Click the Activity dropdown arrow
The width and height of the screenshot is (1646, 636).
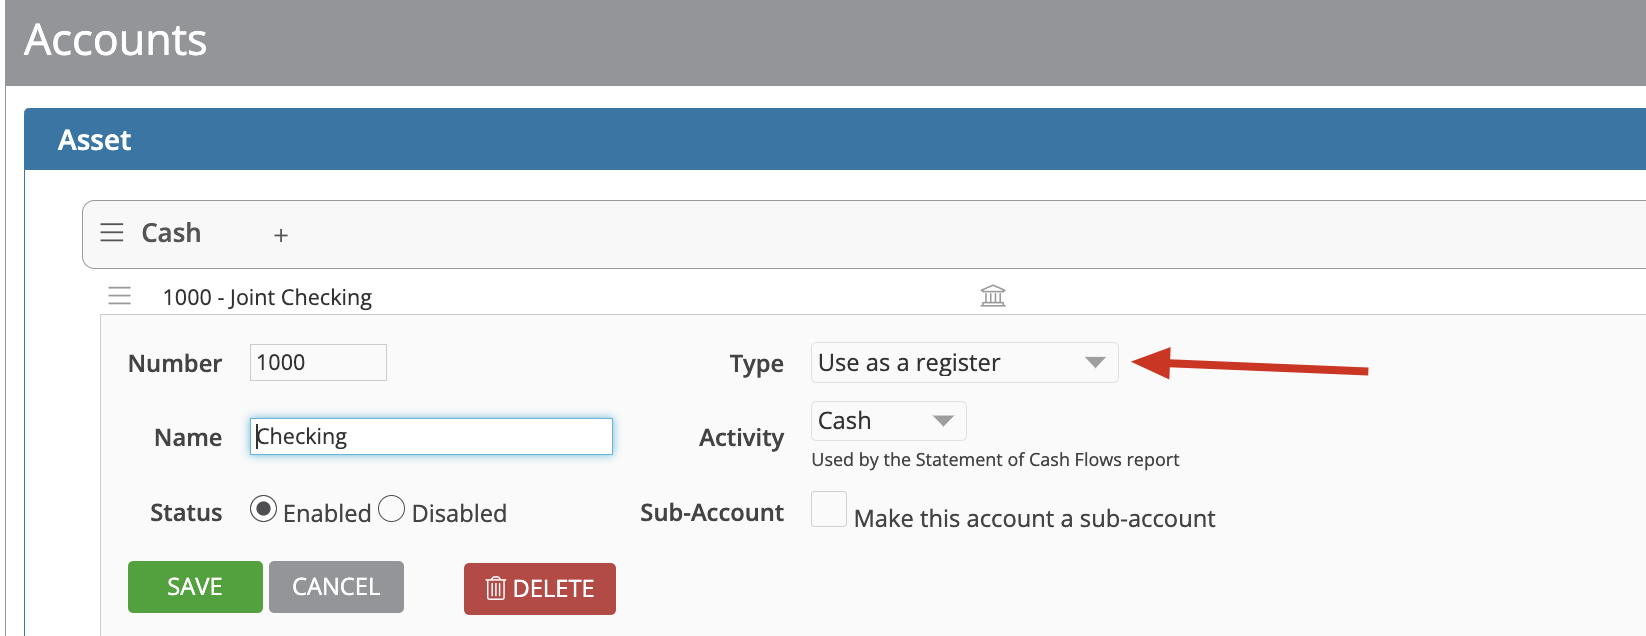[x=943, y=420]
